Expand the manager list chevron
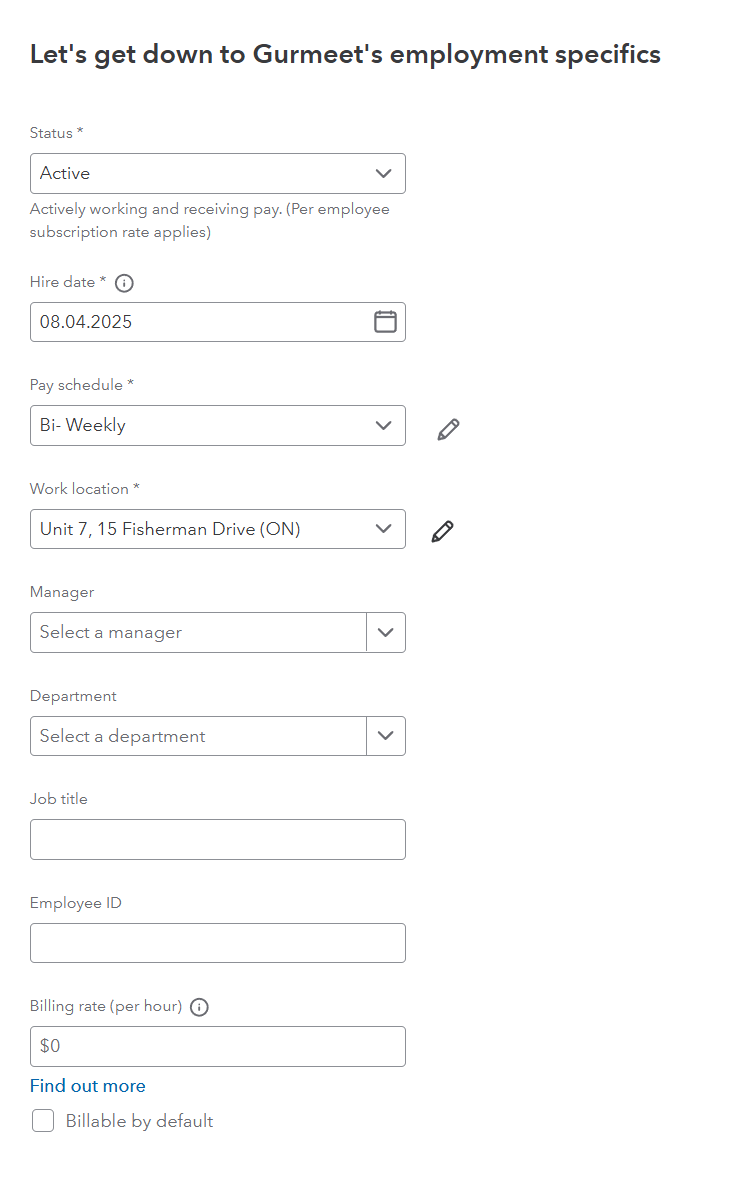 386,633
